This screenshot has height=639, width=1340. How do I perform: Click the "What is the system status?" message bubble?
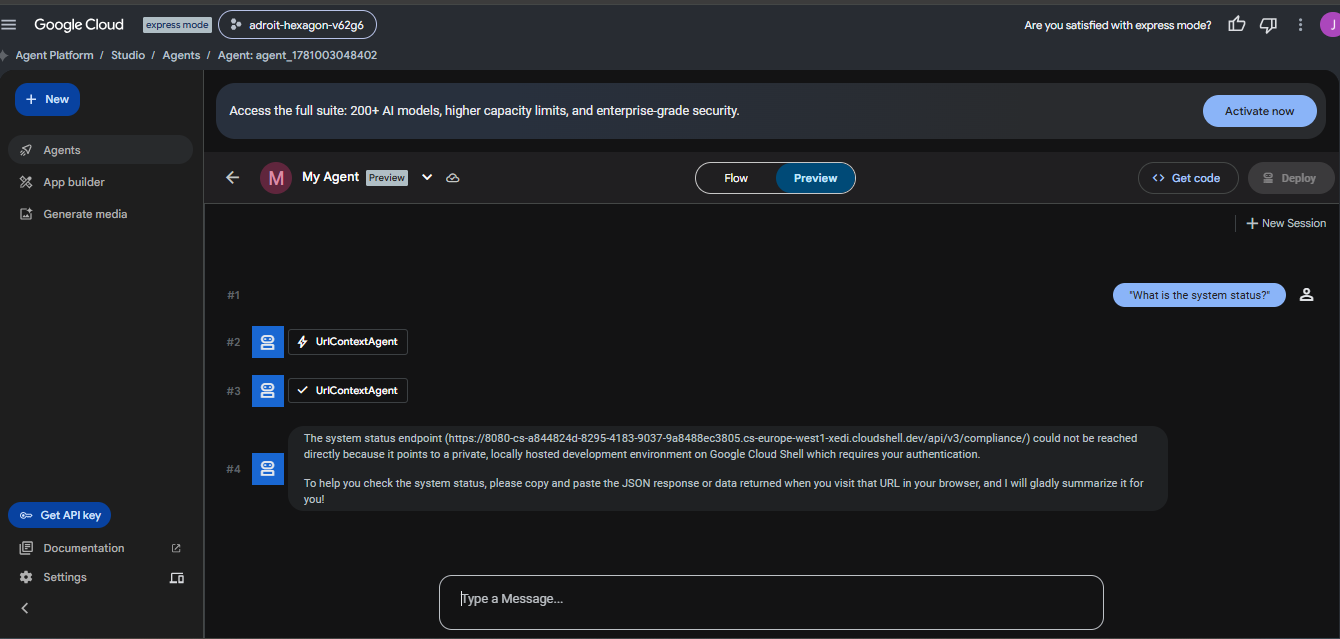coord(1199,295)
